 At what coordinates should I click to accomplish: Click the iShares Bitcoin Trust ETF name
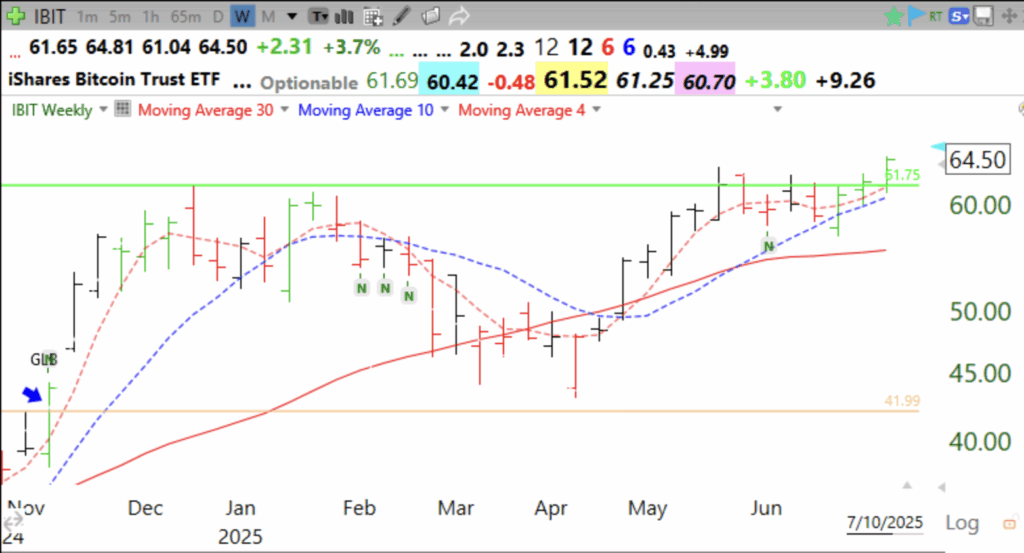point(114,80)
